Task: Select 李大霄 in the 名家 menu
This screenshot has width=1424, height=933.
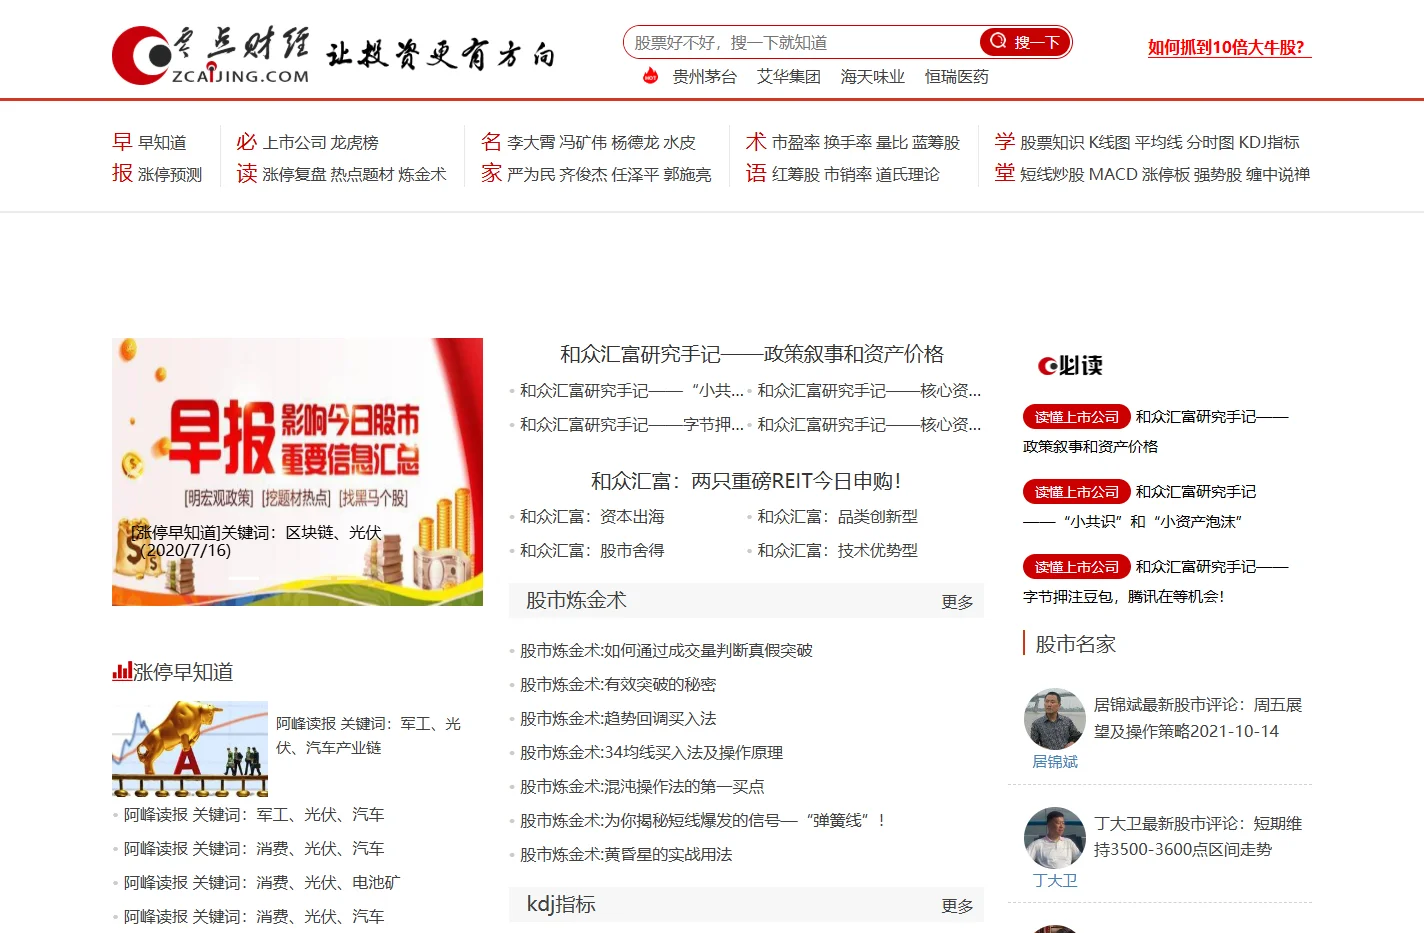Action: (531, 143)
